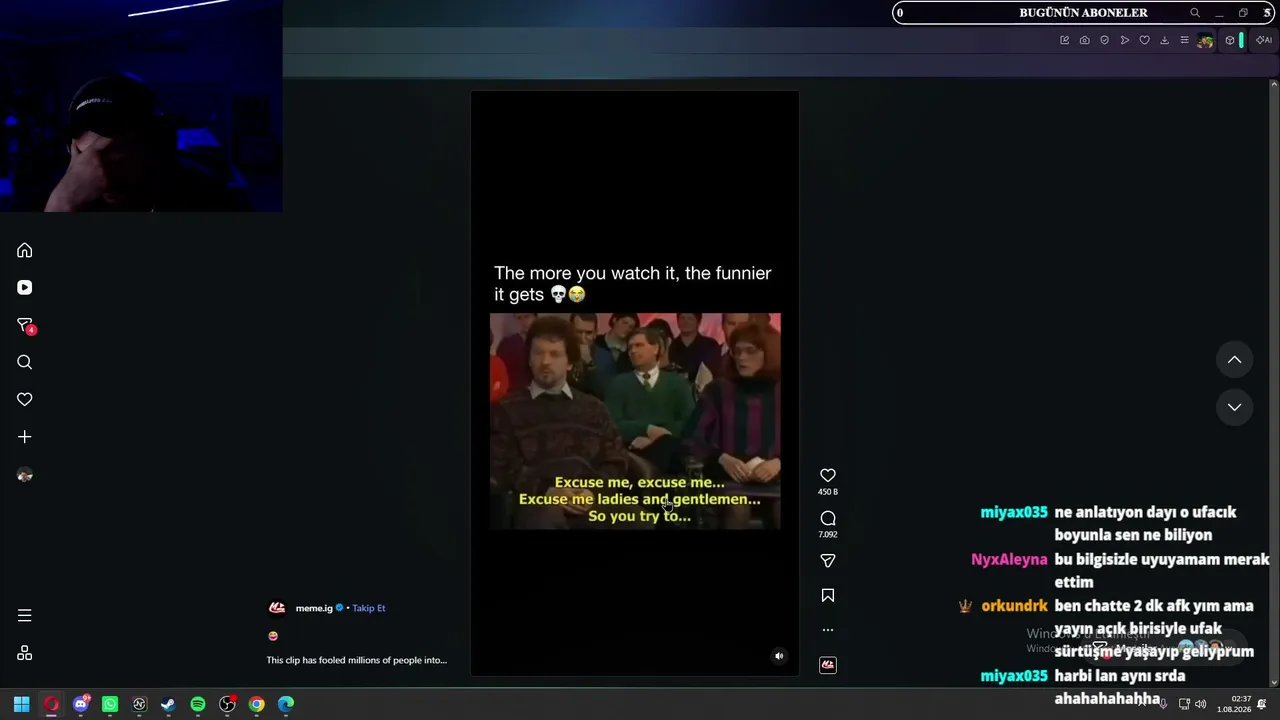Screen dimensions: 1280x720
Task: Open Notifications heart in left sidebar
Action: click(x=25, y=399)
